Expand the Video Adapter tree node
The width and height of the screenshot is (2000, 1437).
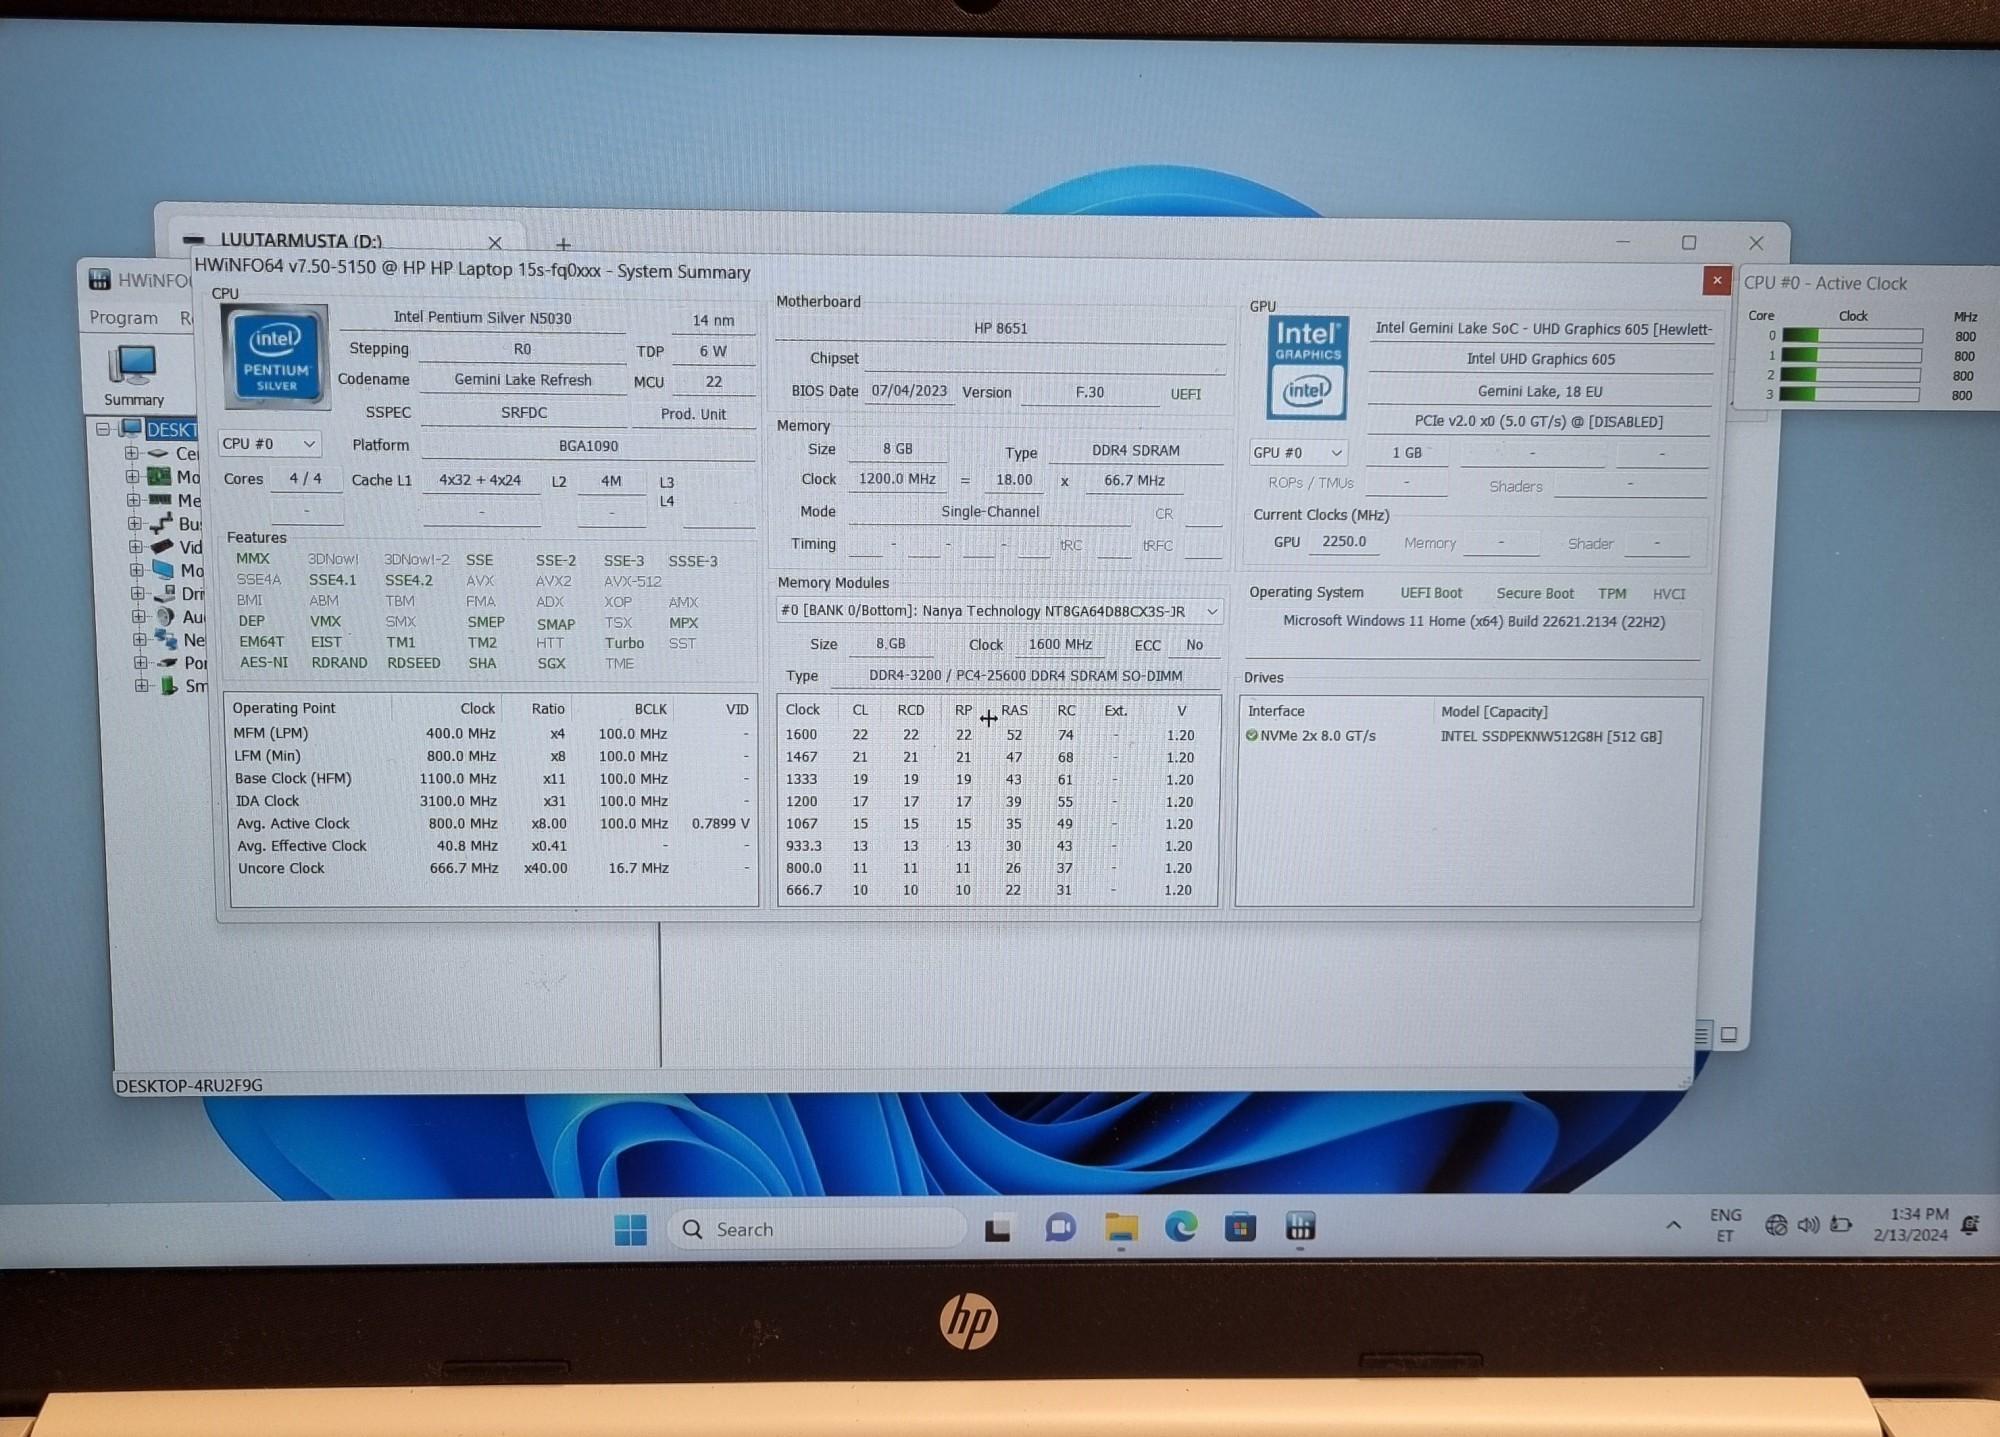(x=135, y=546)
